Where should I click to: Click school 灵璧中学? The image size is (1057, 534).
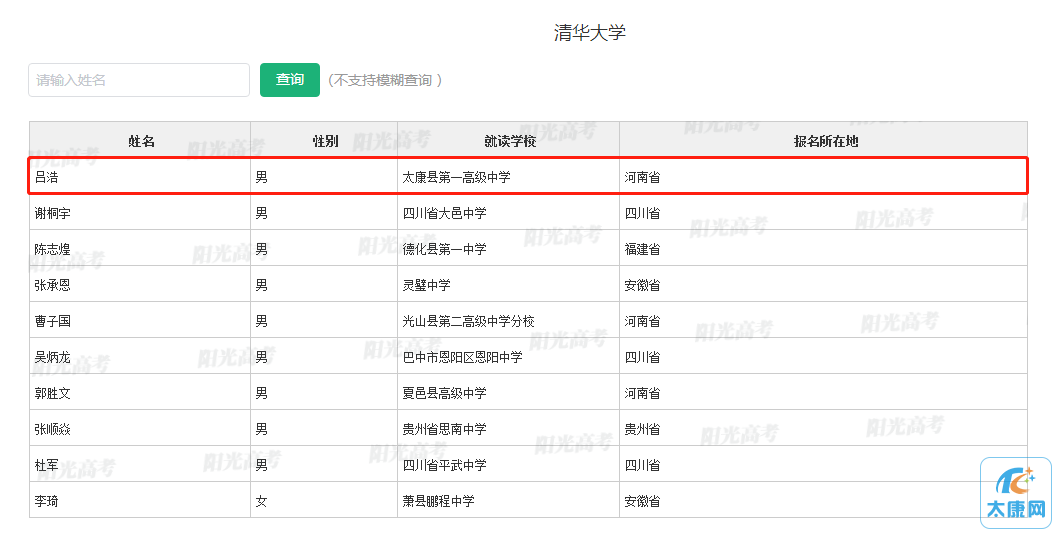coord(426,285)
